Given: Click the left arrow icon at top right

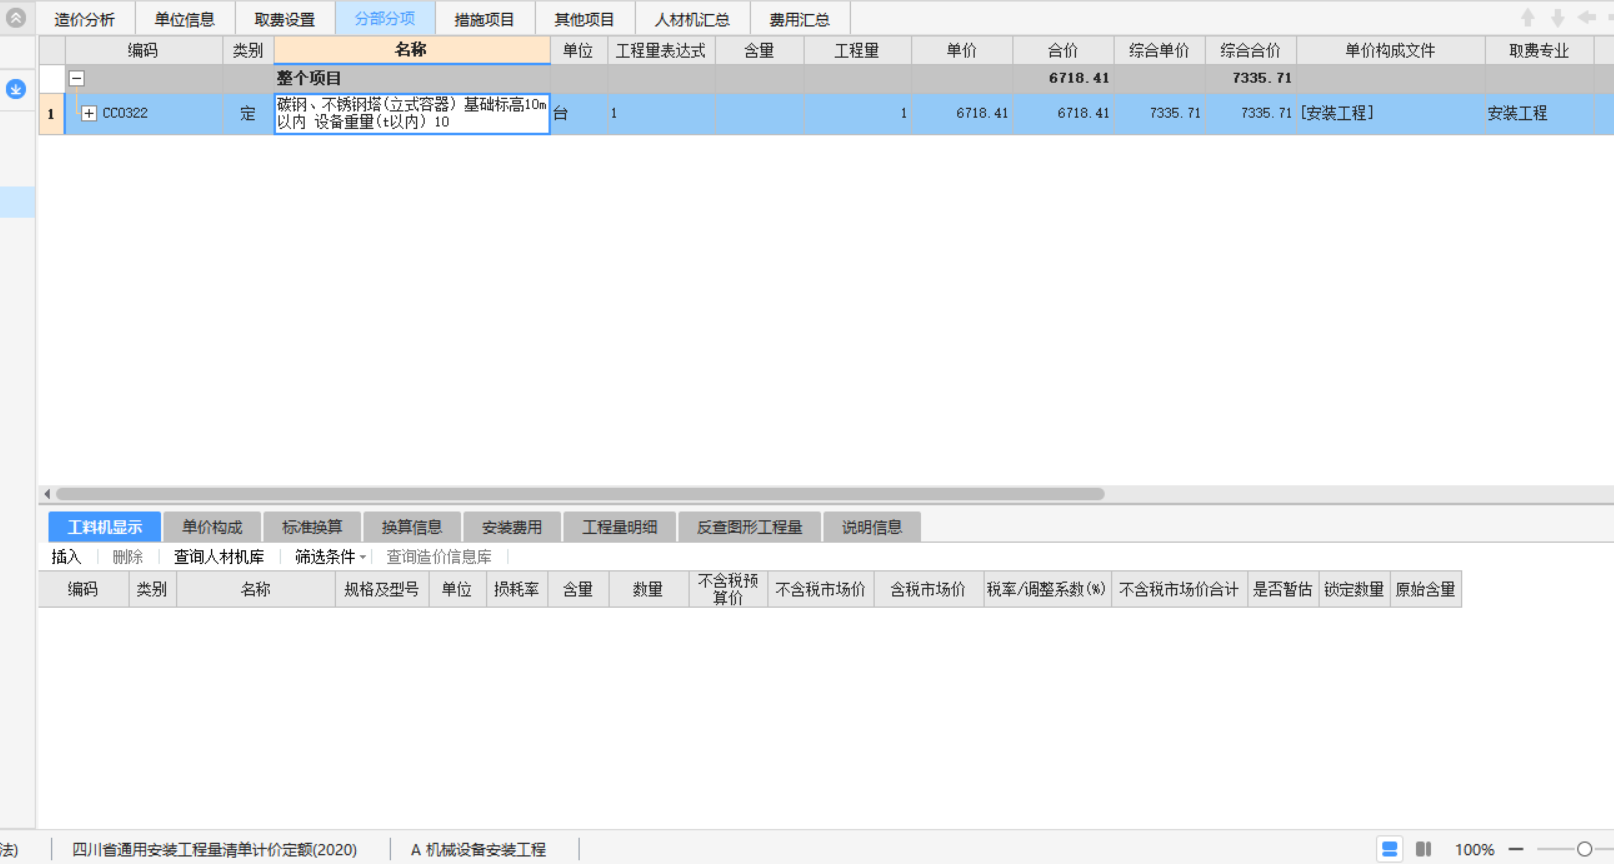Looking at the screenshot, I should coord(1587,18).
